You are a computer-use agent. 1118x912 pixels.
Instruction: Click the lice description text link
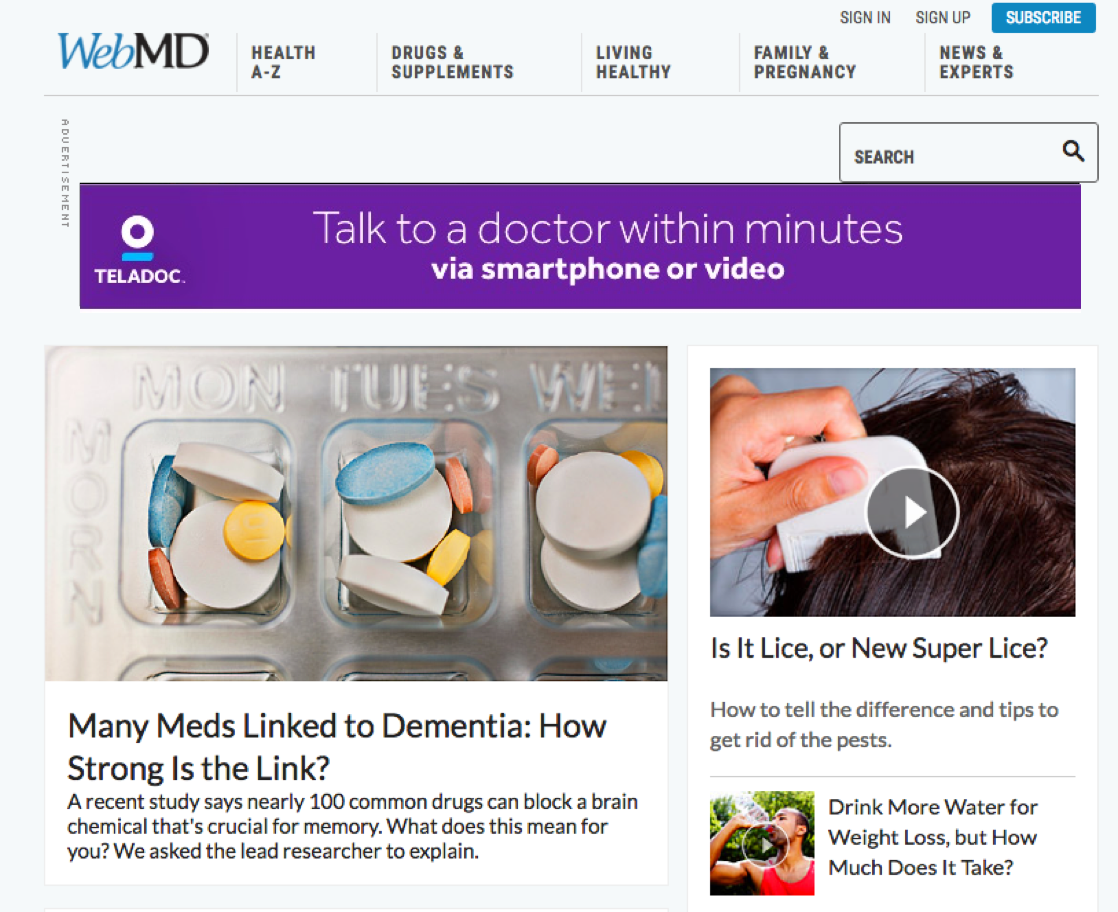pos(884,724)
